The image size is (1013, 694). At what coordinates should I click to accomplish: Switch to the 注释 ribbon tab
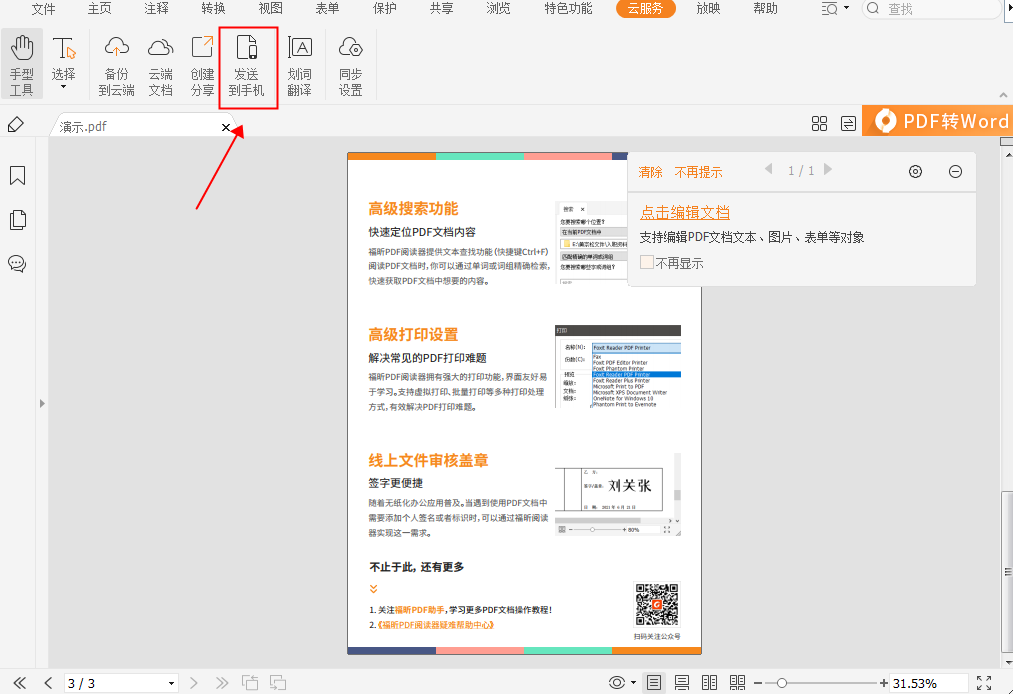[155, 10]
